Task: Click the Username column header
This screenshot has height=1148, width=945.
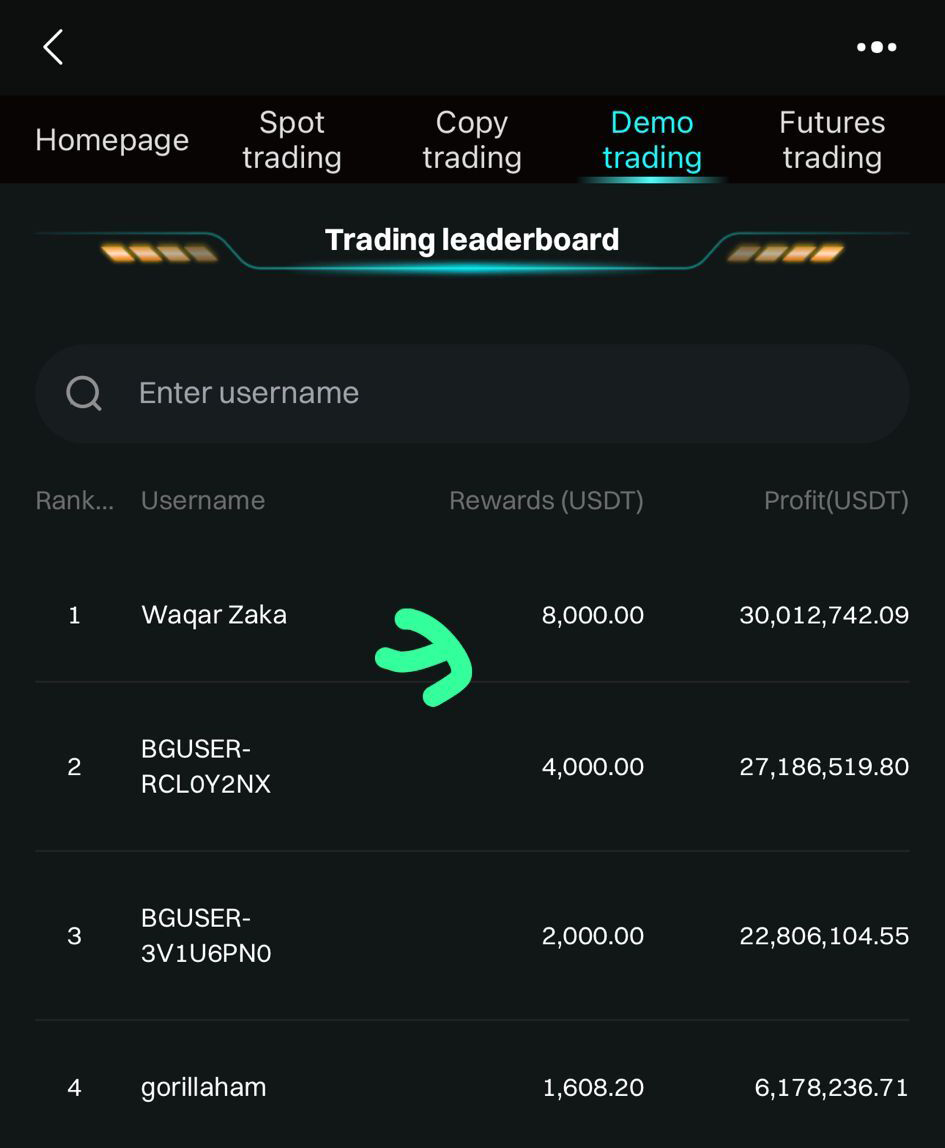Action: [x=203, y=501]
